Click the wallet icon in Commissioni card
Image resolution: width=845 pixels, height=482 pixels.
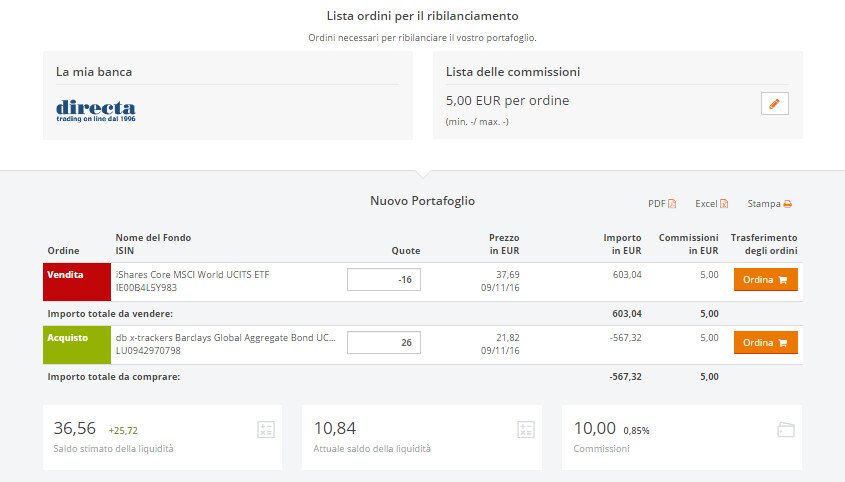[785, 430]
